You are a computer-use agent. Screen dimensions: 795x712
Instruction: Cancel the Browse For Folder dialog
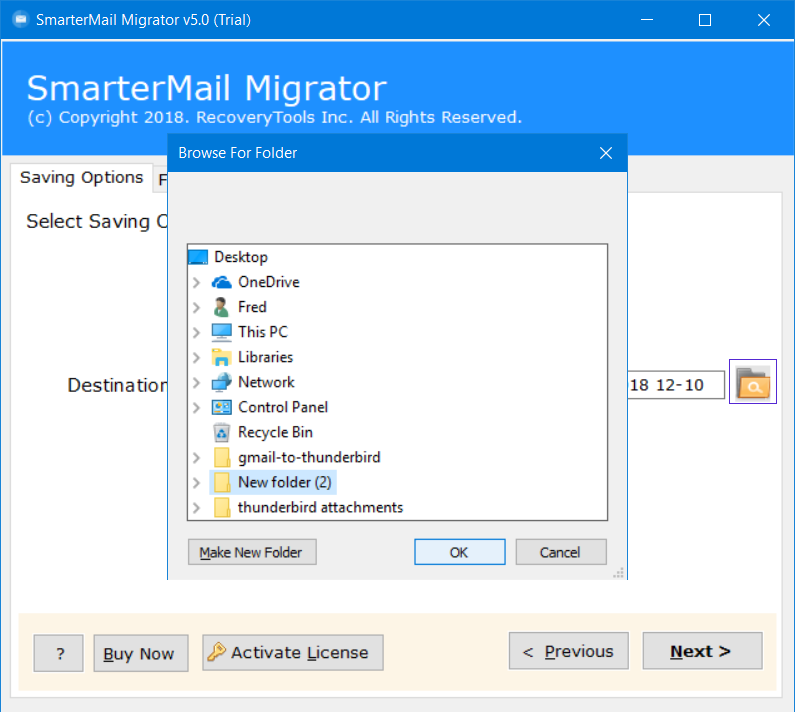click(561, 552)
